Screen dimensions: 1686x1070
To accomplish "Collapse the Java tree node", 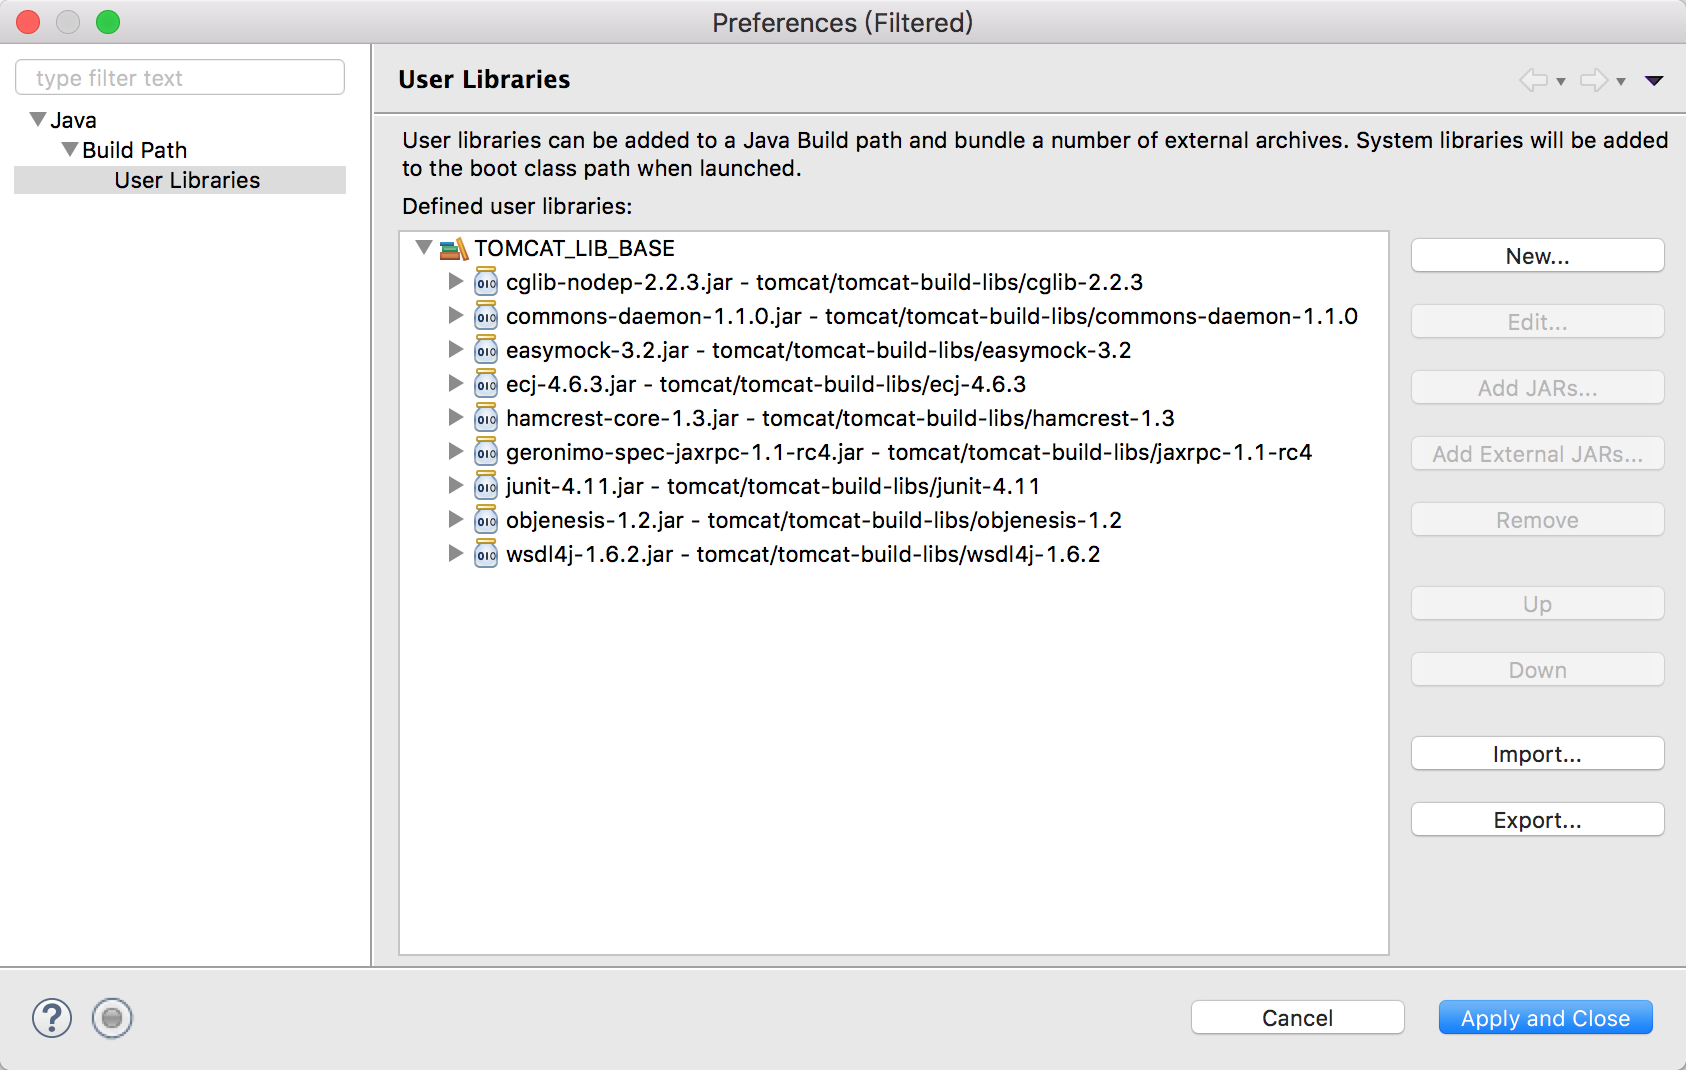I will pyautogui.click(x=38, y=120).
